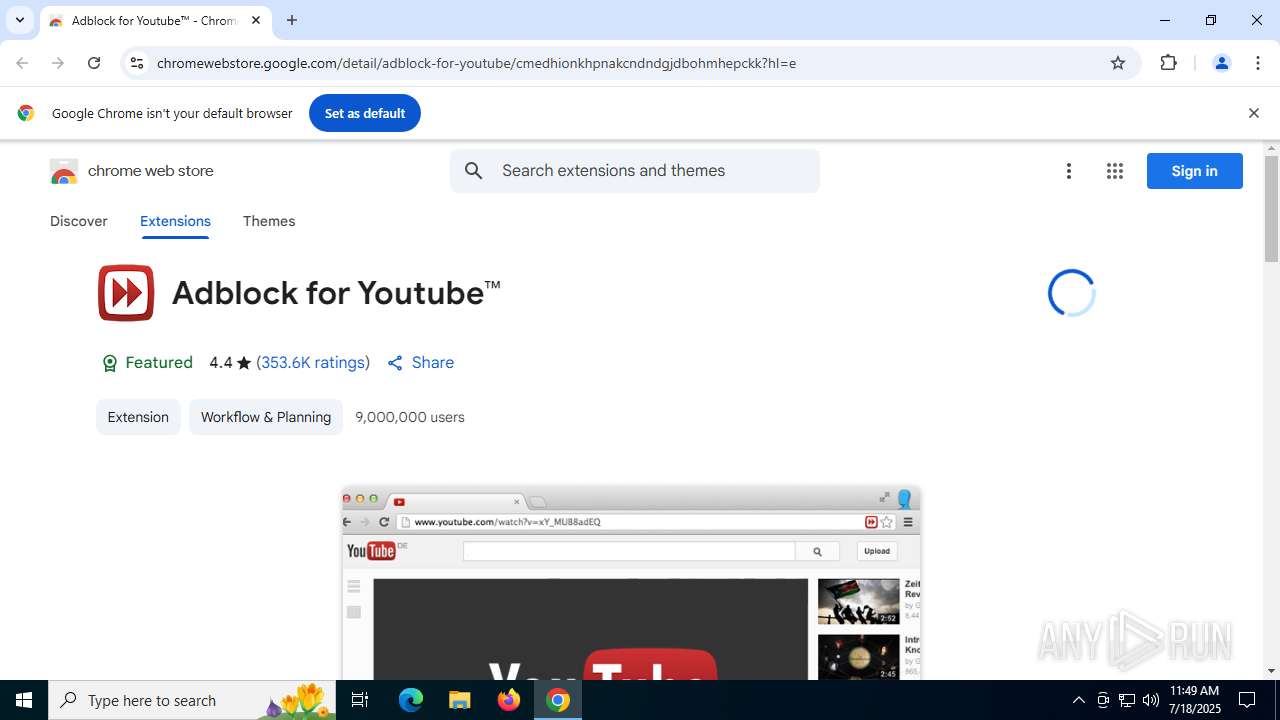Image resolution: width=1280 pixels, height=720 pixels.
Task: Click the 9,000,000 users text
Action: coord(410,417)
